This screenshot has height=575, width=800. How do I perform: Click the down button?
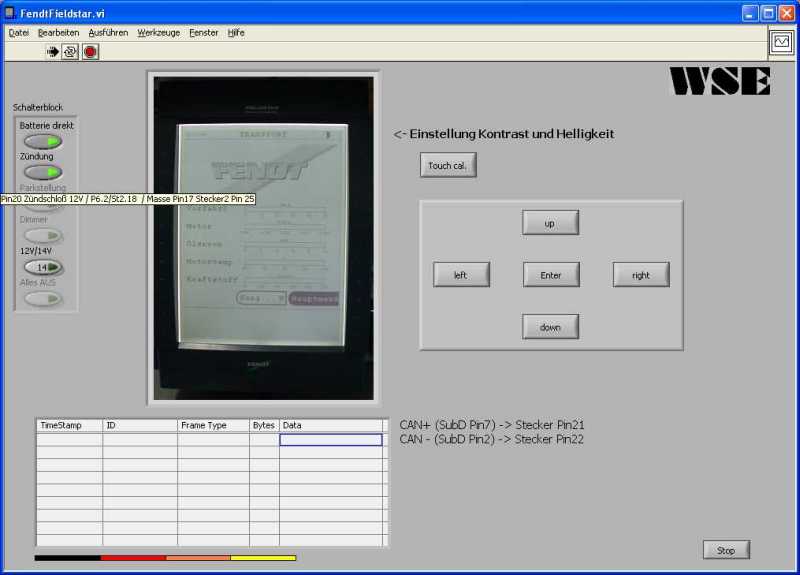click(550, 327)
